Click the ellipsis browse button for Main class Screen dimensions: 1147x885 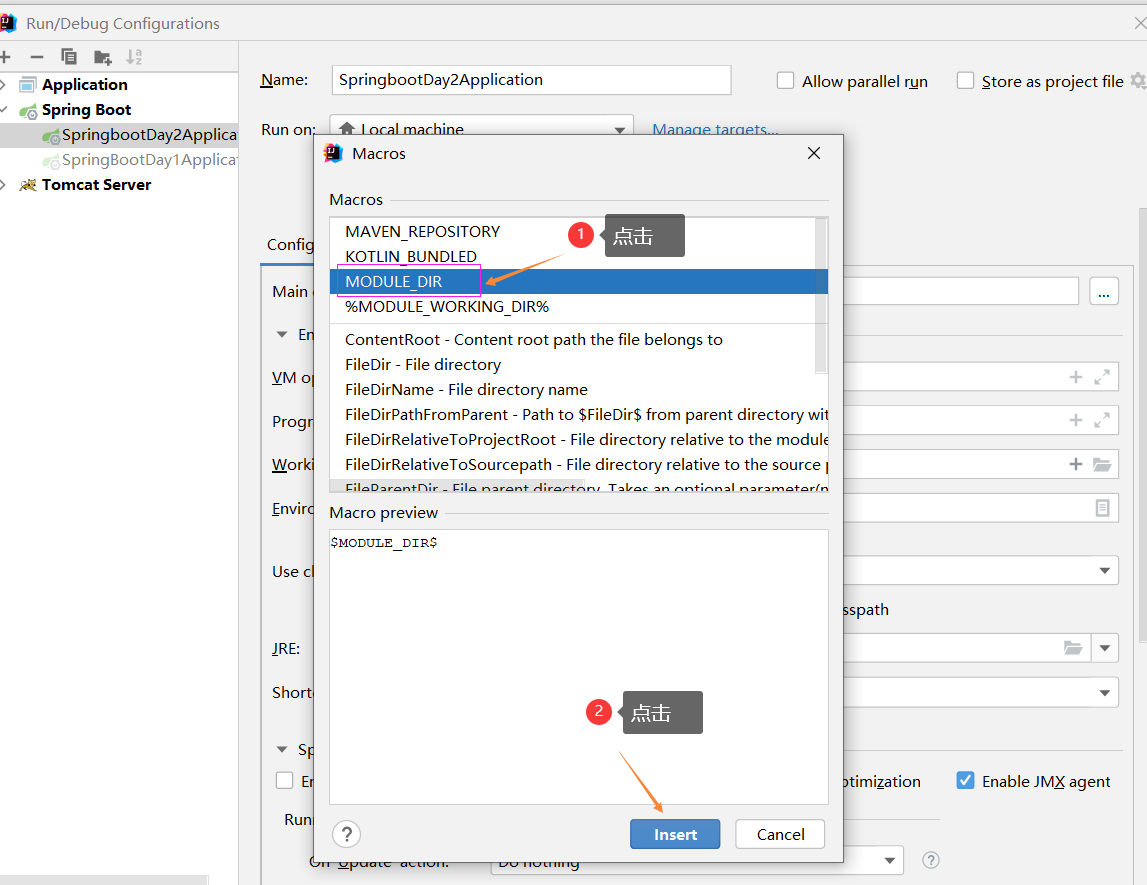point(1104,291)
